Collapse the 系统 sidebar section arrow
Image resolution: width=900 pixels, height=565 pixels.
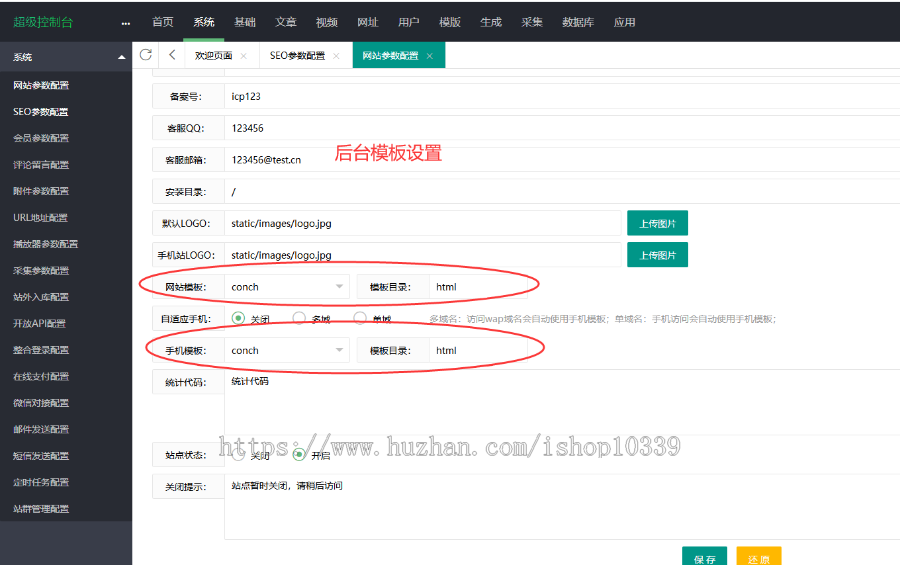coord(121,57)
